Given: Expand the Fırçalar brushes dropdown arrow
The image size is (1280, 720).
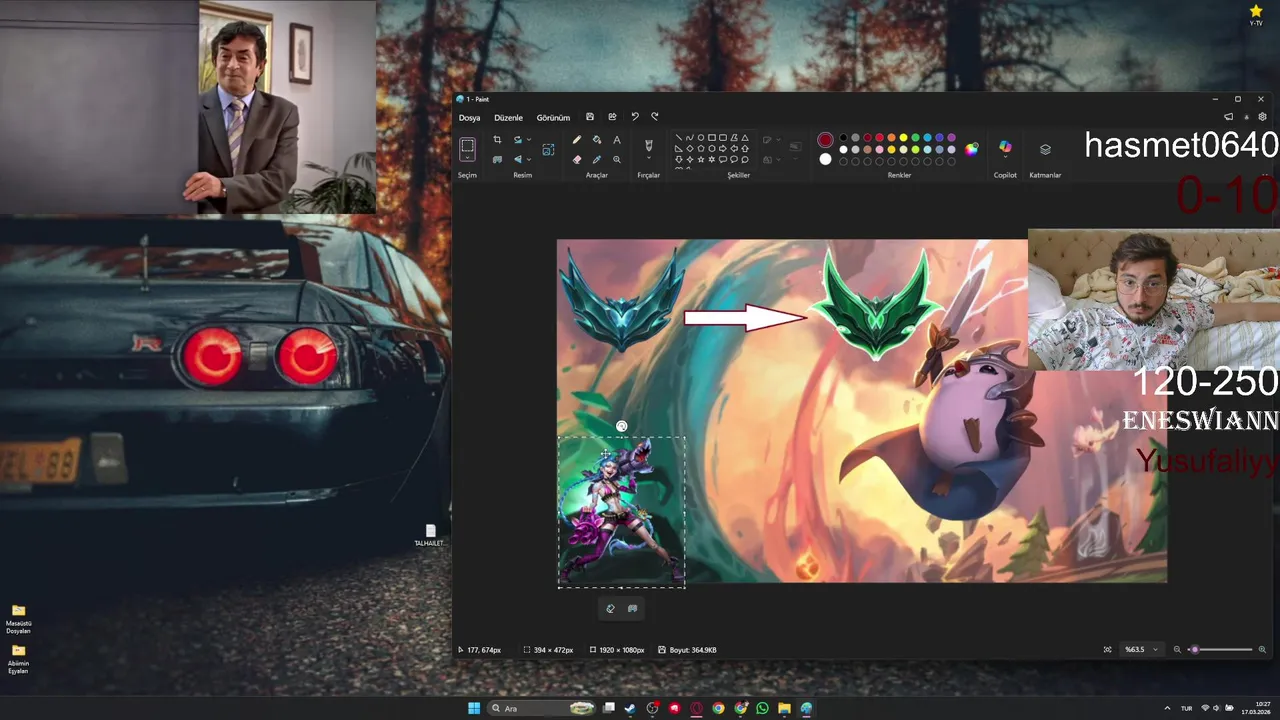Looking at the screenshot, I should 648,158.
